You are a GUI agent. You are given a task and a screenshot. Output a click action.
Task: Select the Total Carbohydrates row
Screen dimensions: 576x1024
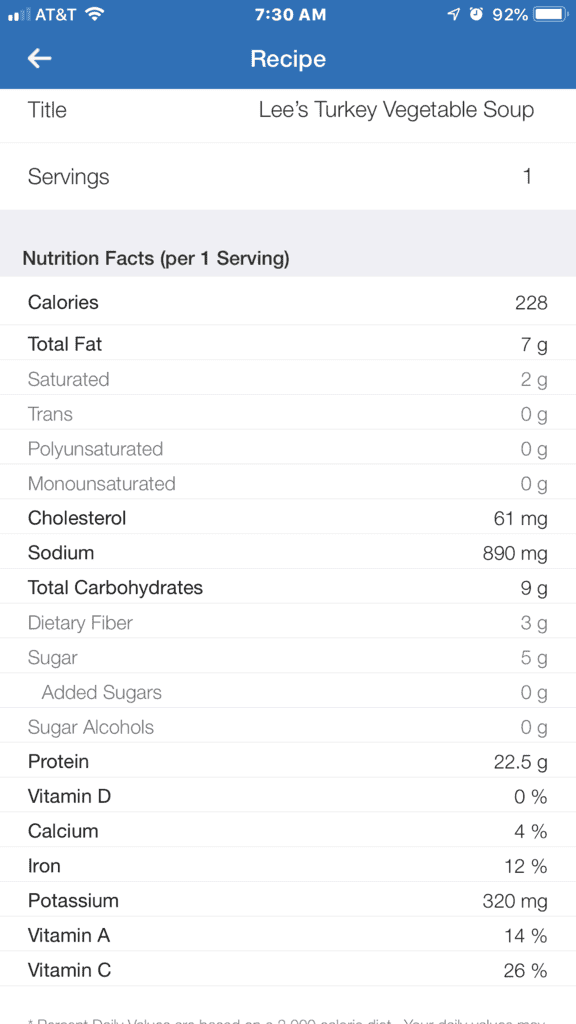tap(288, 588)
